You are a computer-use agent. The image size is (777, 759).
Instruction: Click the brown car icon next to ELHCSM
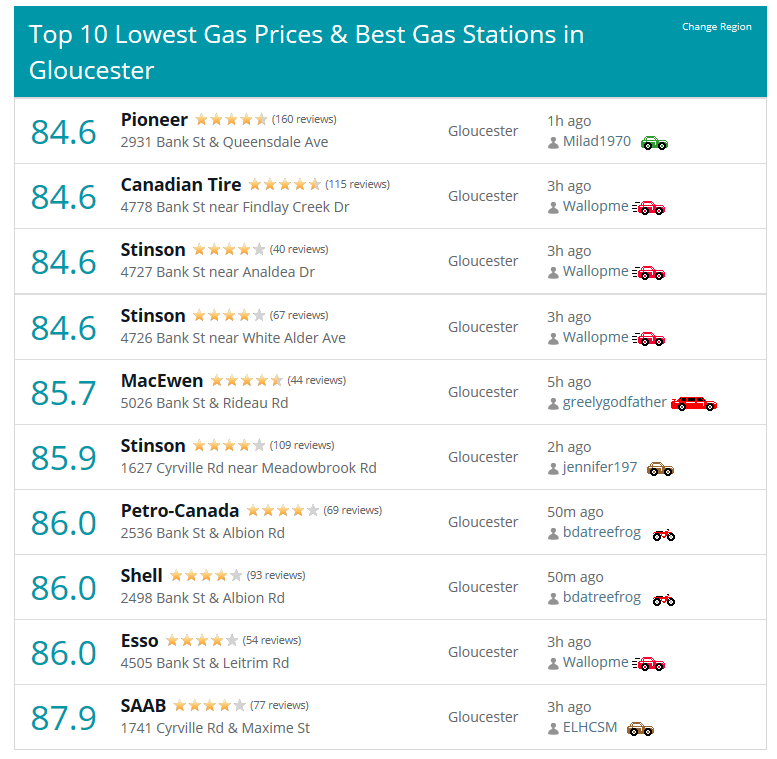point(640,729)
